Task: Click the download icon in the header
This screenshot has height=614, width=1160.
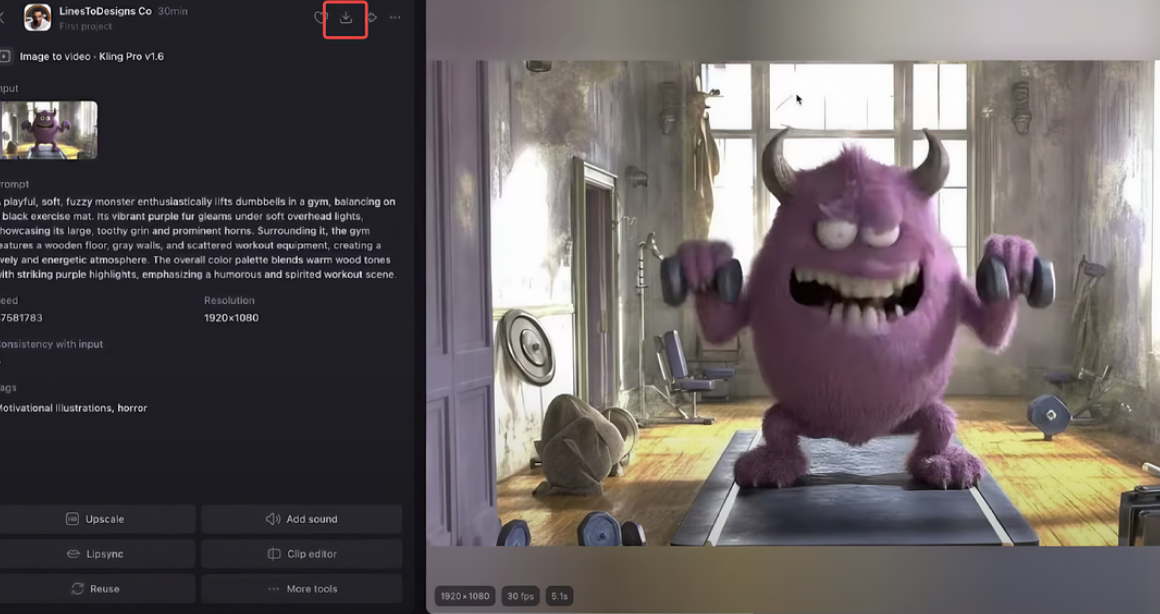Action: tap(345, 18)
